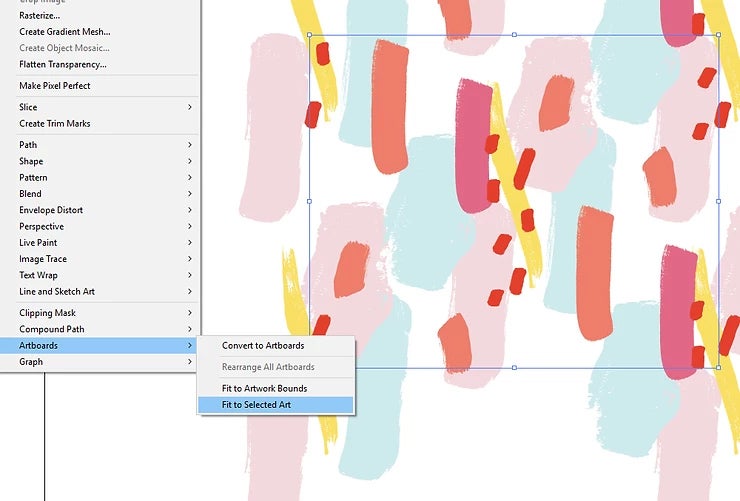The width and height of the screenshot is (740, 501).
Task: Select Create Gradient Mesh... menu entry
Action: [x=100, y=32]
